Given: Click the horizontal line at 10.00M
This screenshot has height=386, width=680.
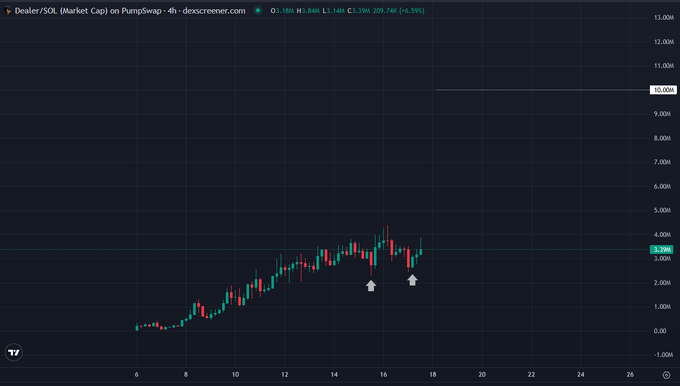Looking at the screenshot, I should pos(542,90).
